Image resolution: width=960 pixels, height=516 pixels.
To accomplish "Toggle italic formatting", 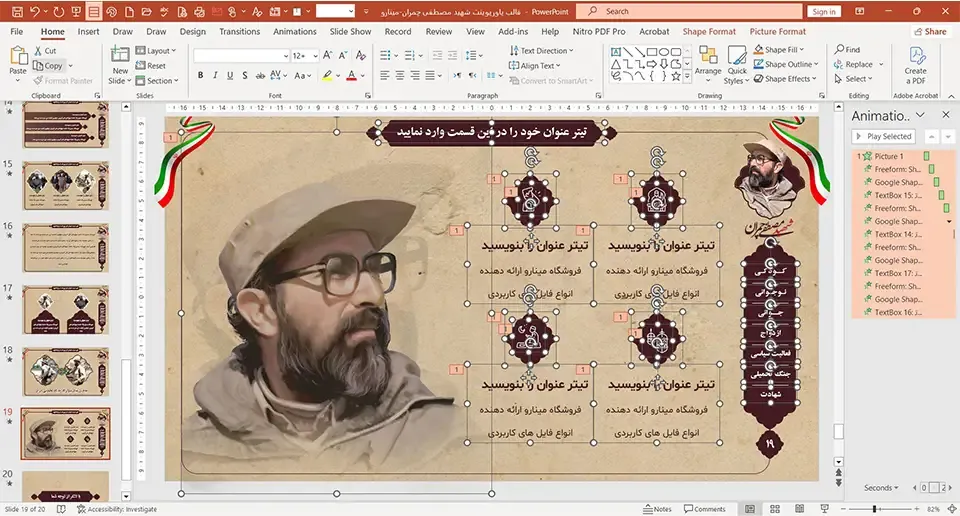I will point(216,76).
